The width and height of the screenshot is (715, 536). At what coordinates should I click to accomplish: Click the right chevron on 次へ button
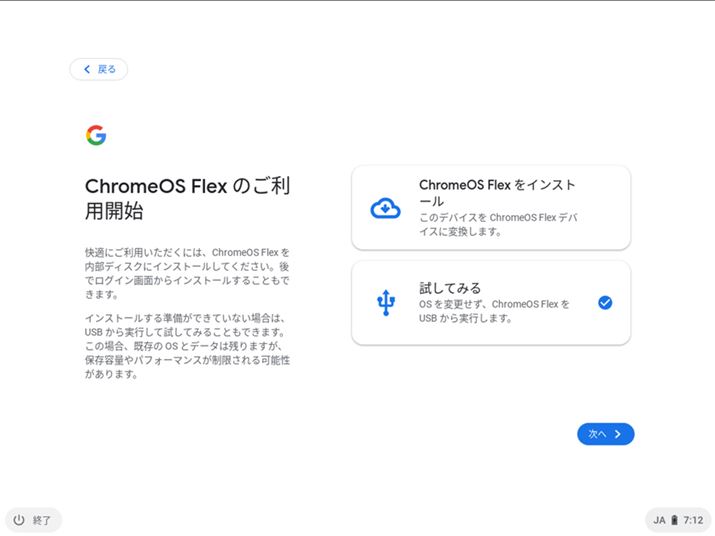619,434
